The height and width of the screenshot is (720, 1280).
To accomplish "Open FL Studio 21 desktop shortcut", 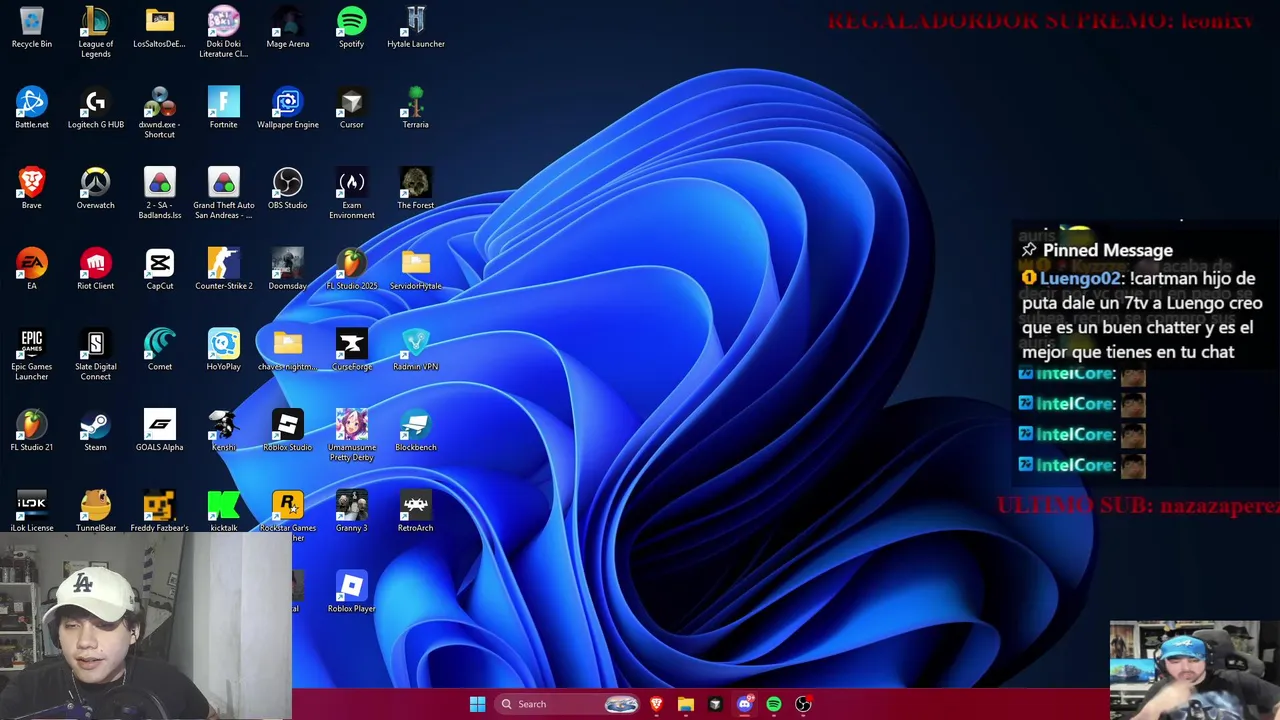I will (x=32, y=430).
